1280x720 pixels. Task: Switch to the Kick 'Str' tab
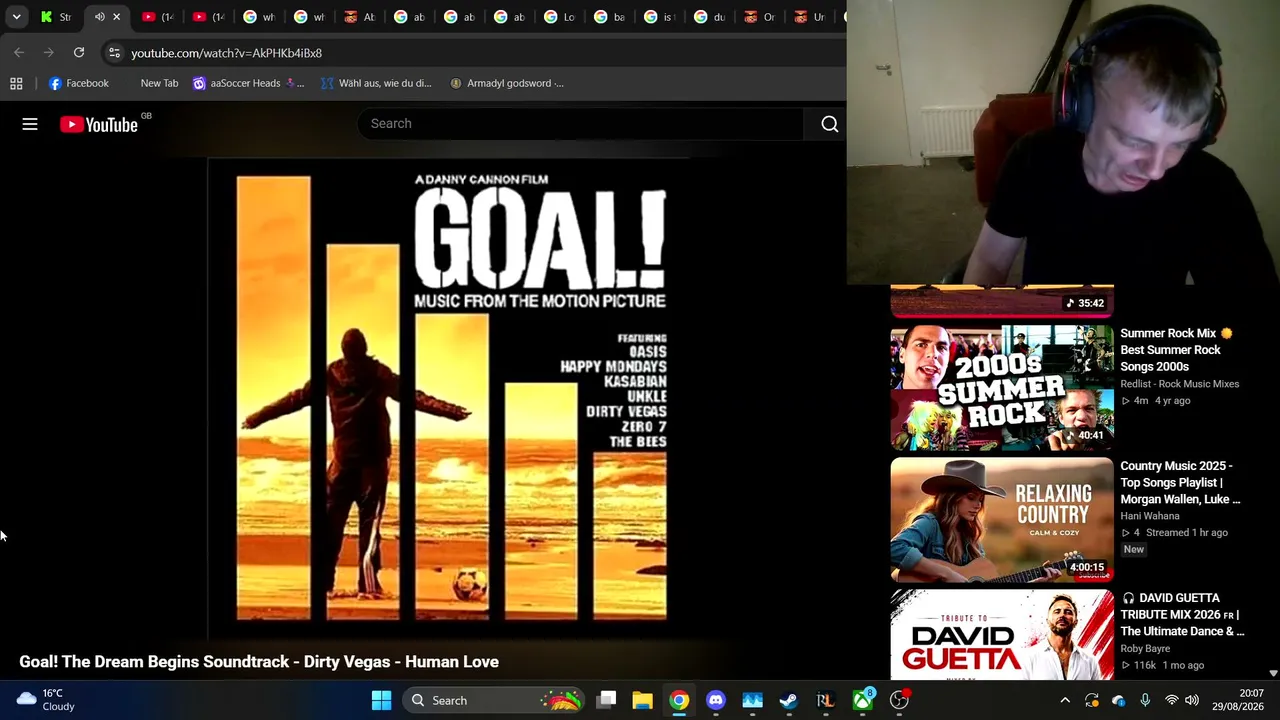coord(57,17)
